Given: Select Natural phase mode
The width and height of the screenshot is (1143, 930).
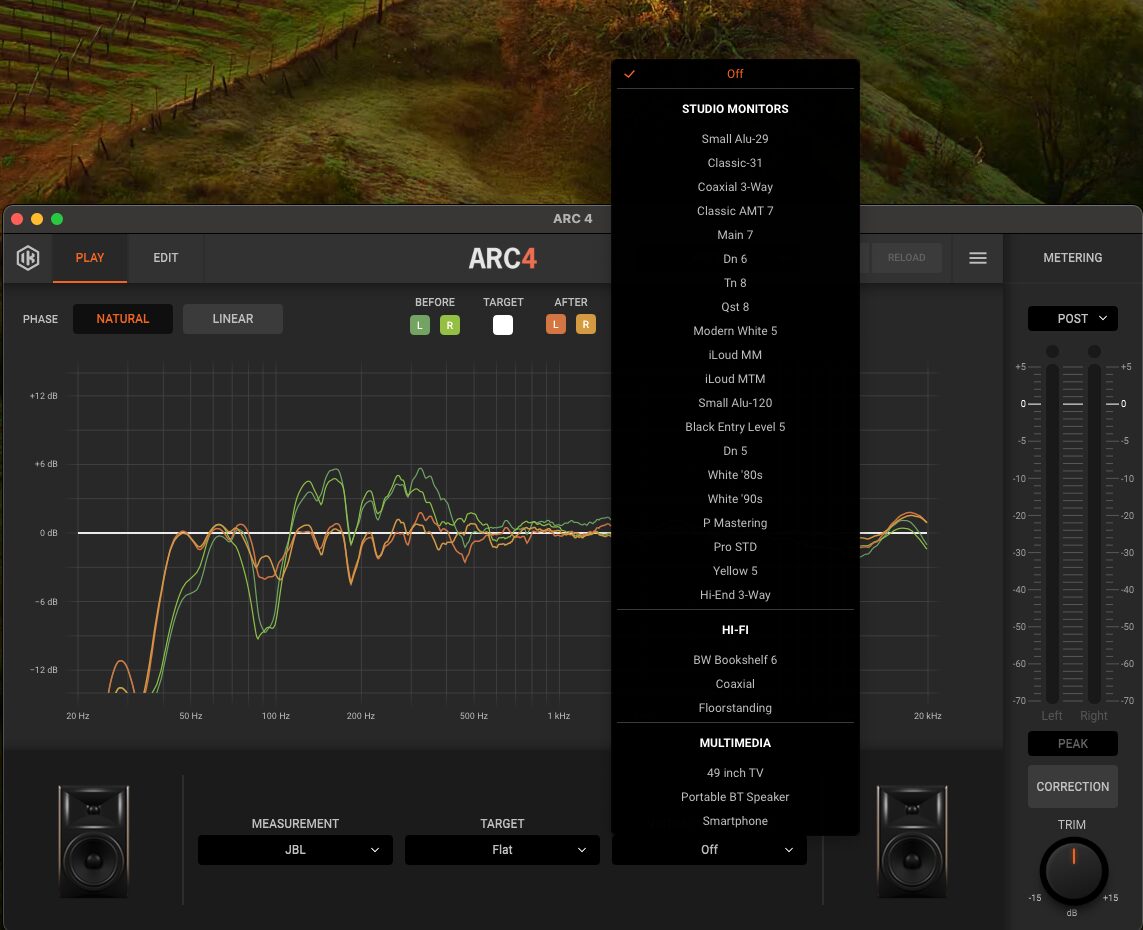Looking at the screenshot, I should tap(122, 319).
